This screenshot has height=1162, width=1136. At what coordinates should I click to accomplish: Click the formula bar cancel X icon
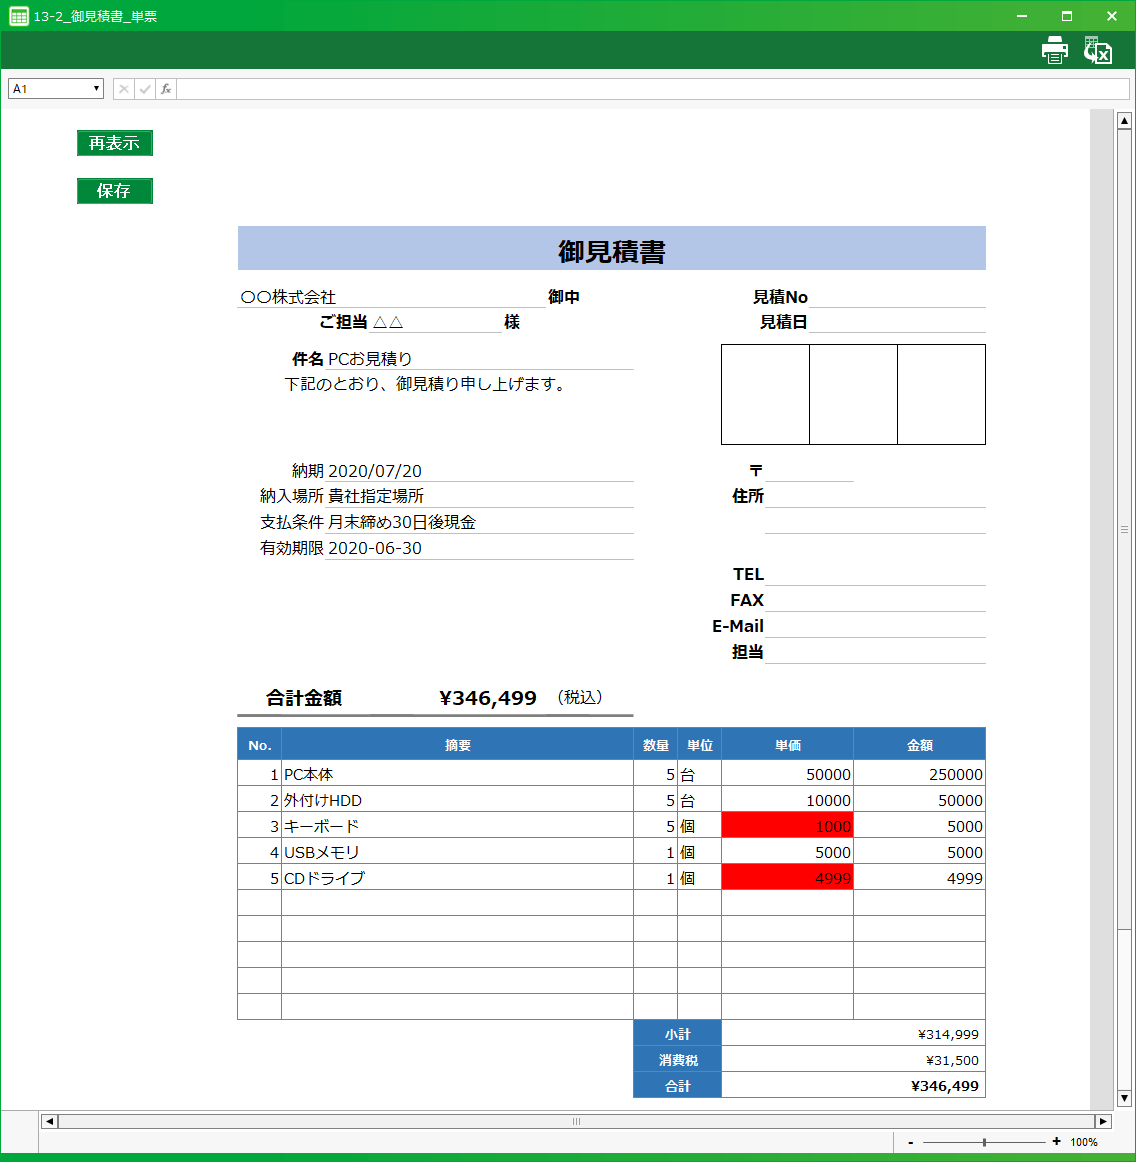click(x=124, y=89)
